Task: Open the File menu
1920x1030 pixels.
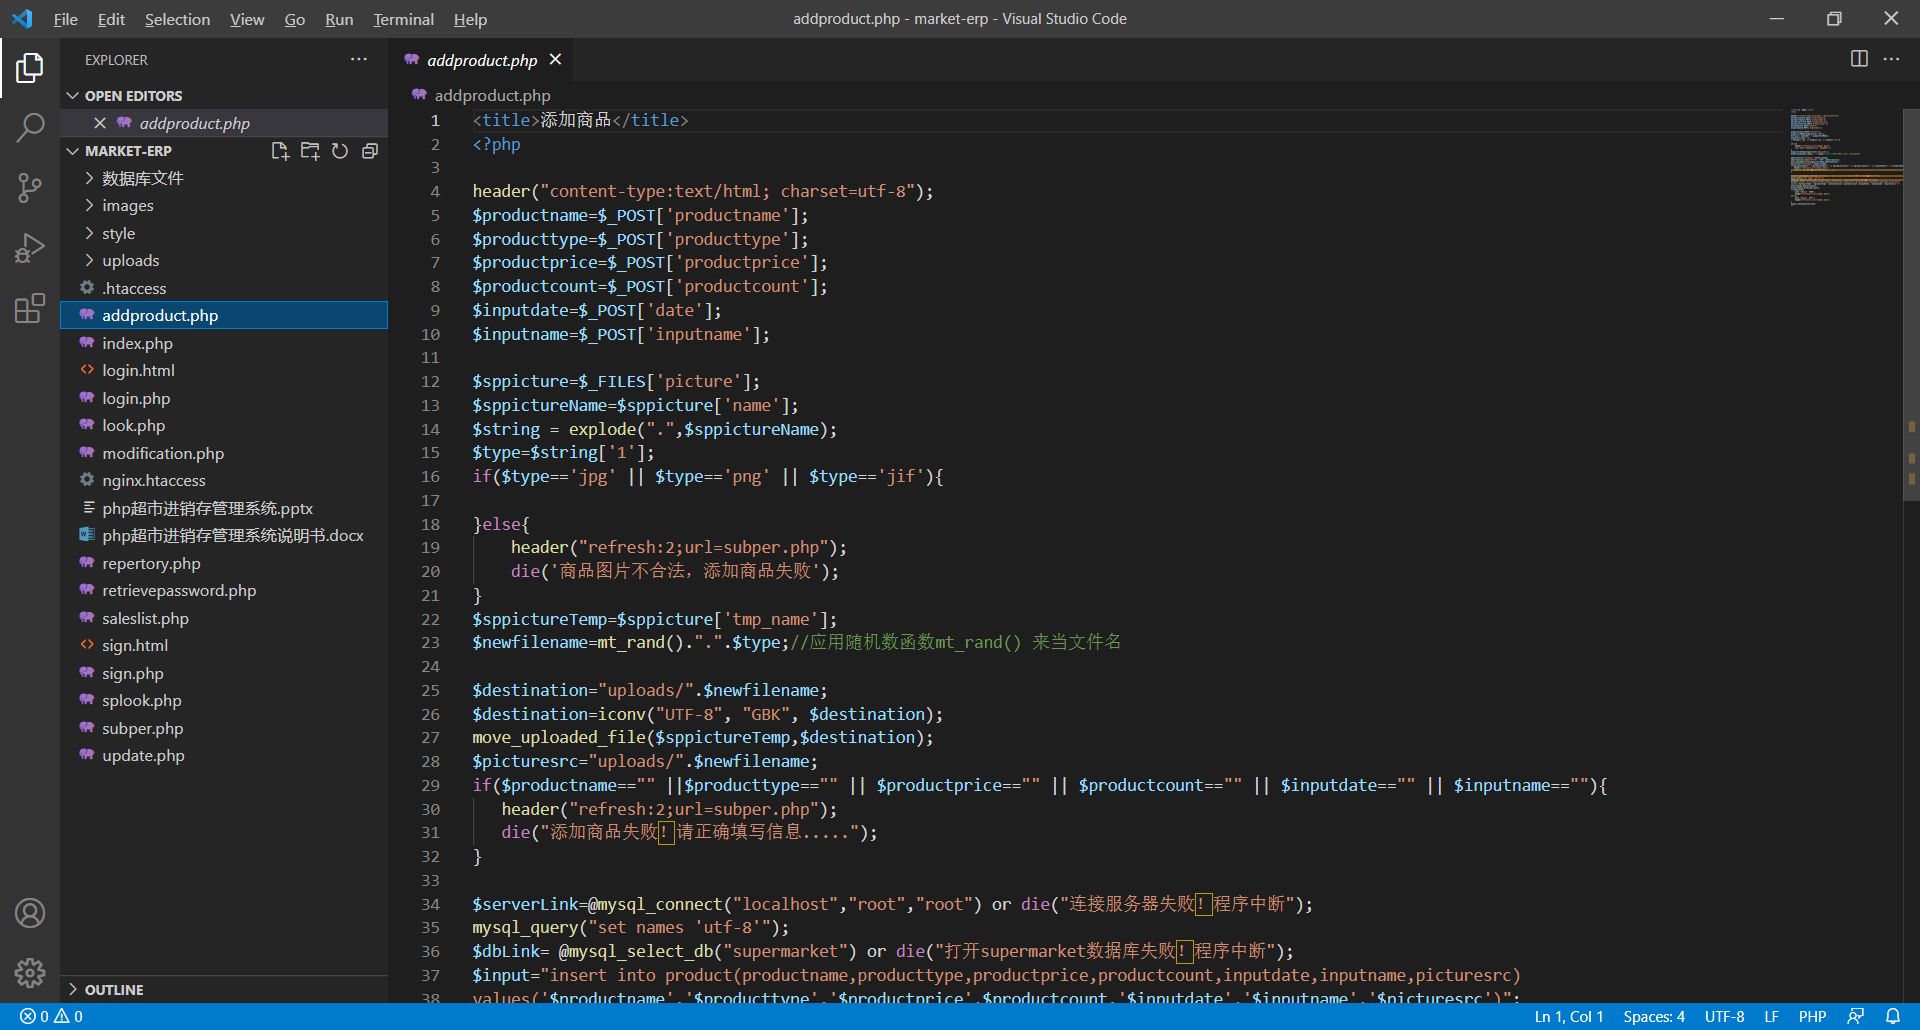Action: pyautogui.click(x=65, y=19)
